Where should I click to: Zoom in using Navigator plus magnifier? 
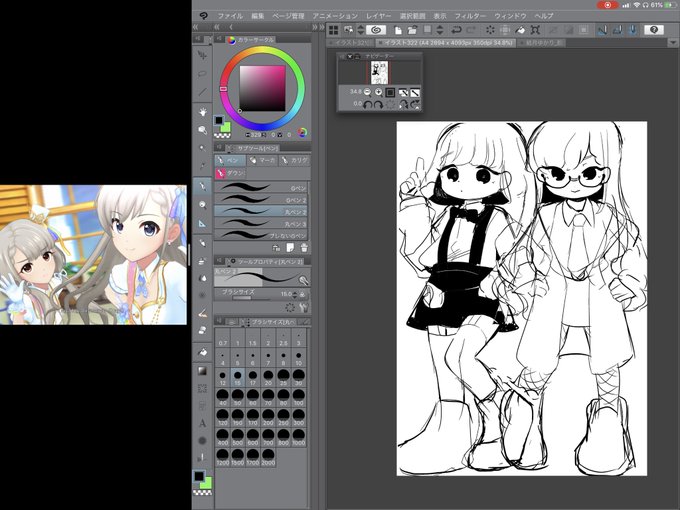(379, 92)
